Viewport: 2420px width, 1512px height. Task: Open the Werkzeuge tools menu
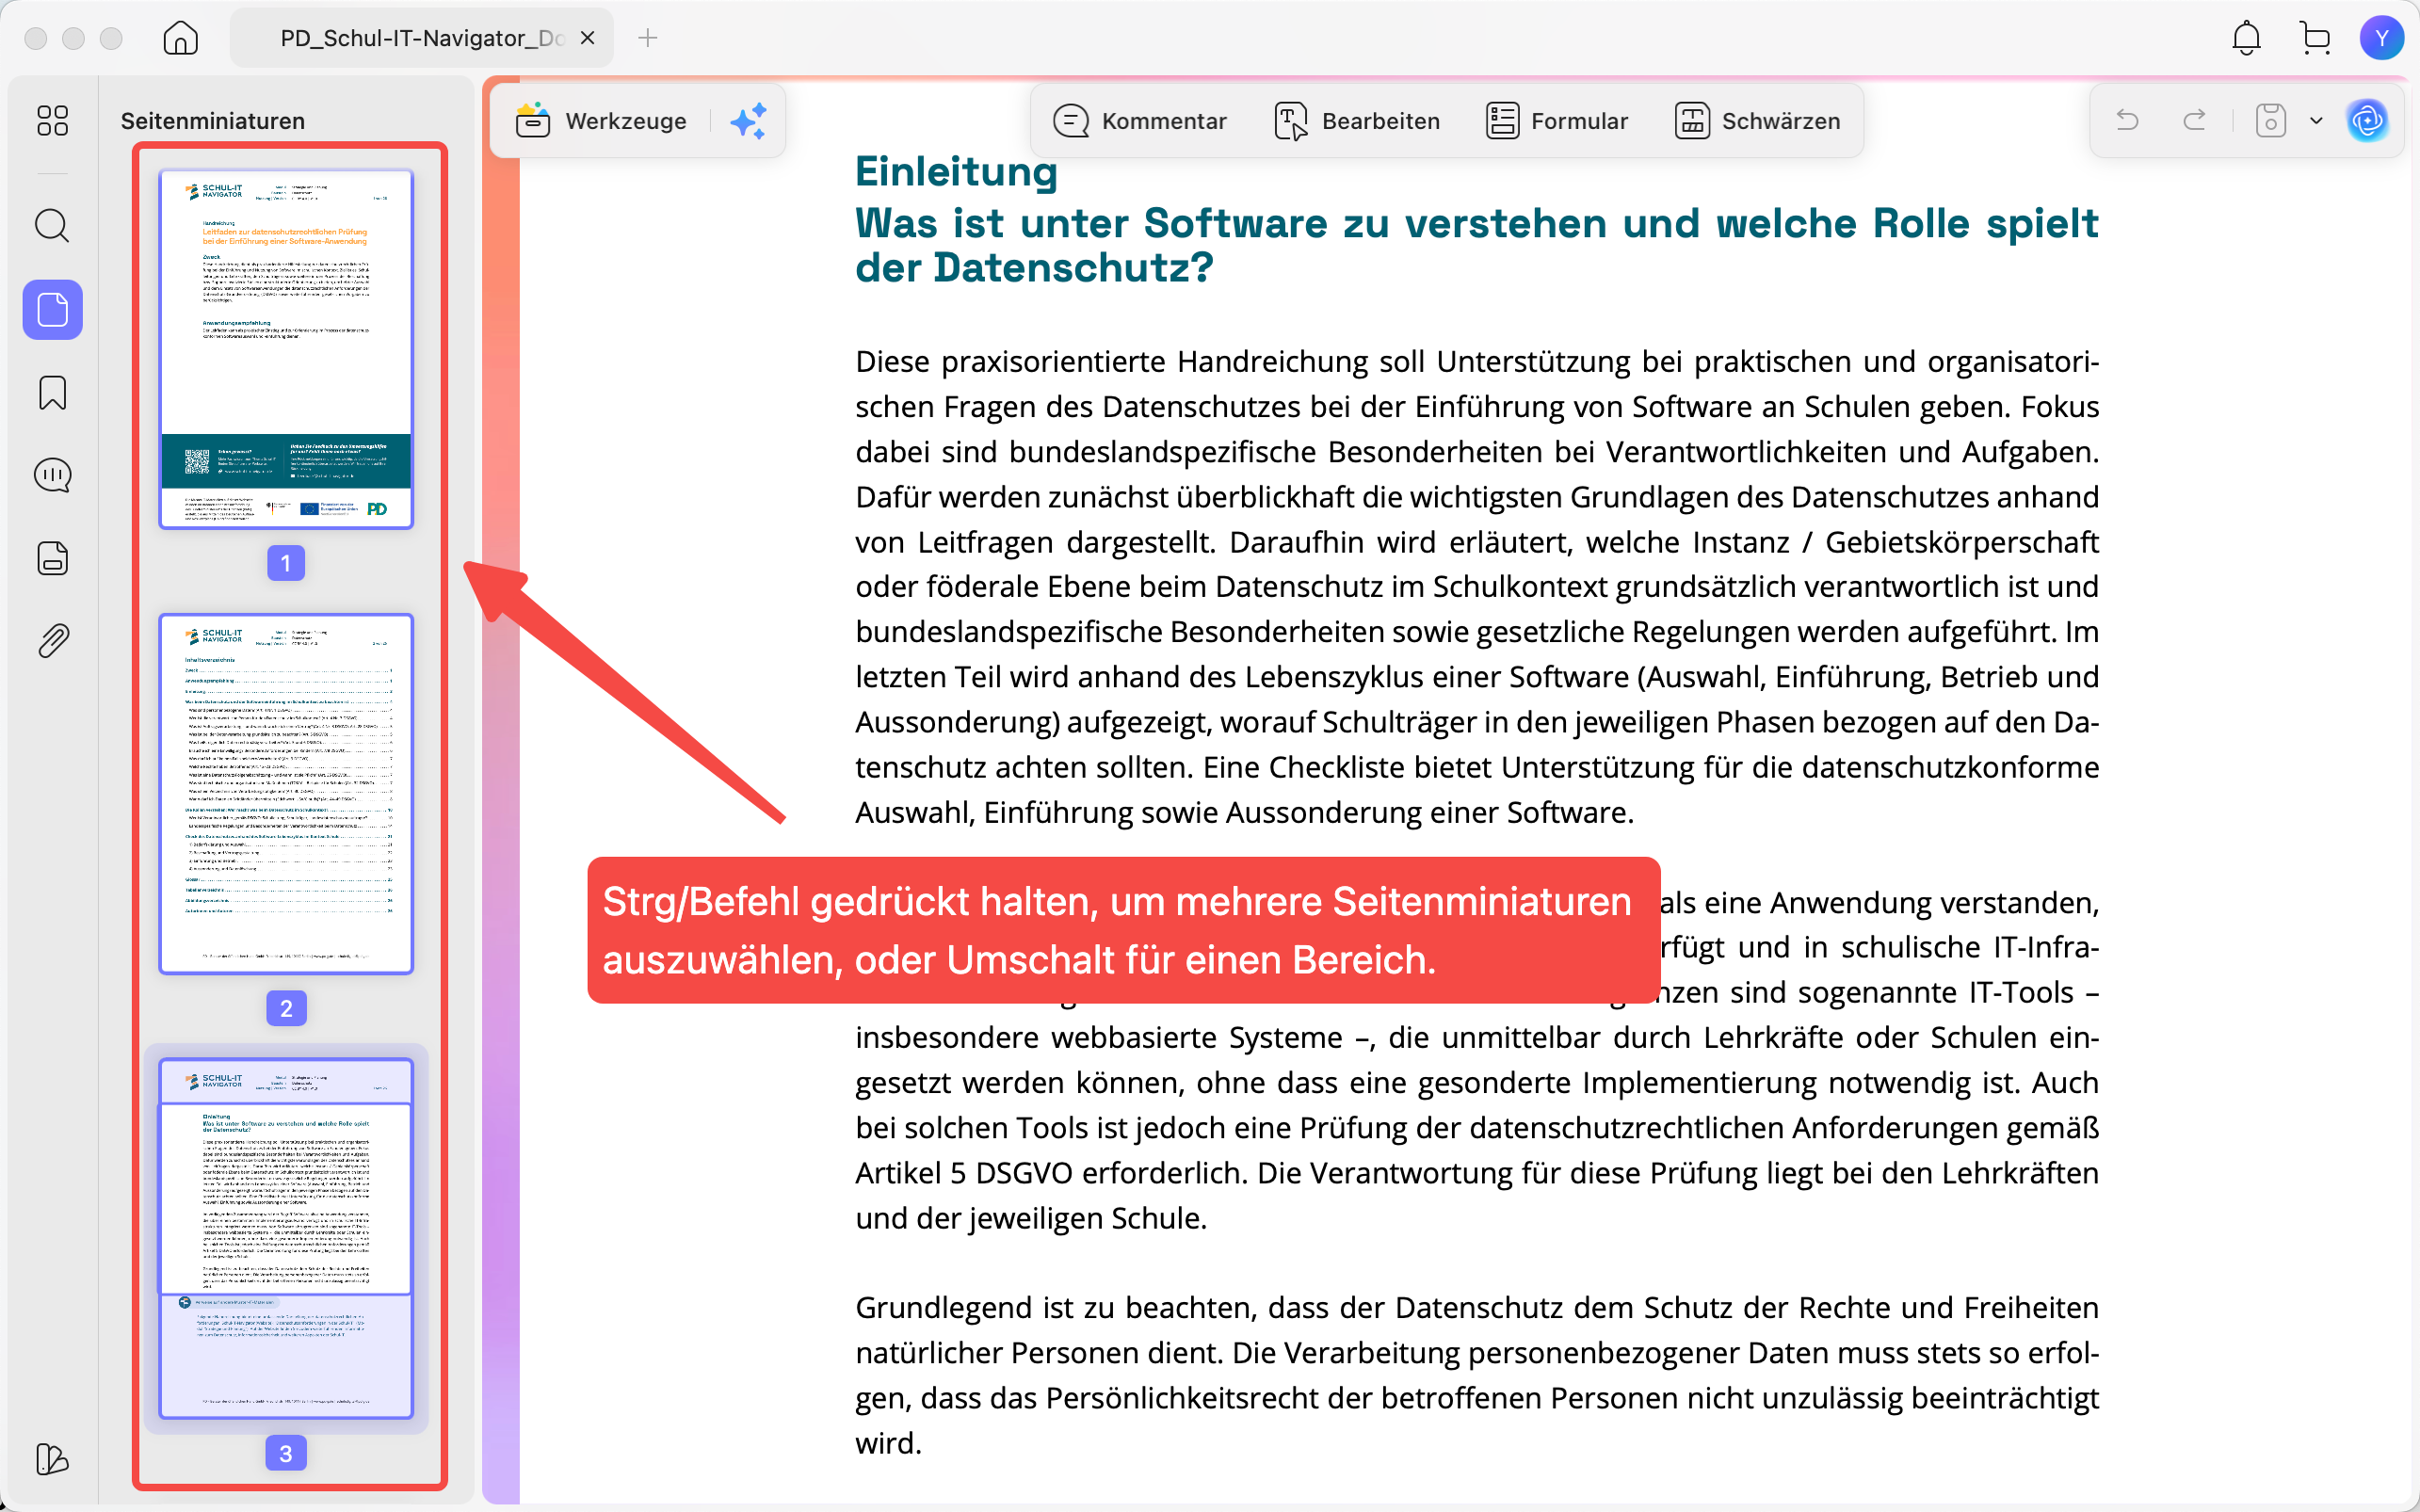pyautogui.click(x=601, y=121)
